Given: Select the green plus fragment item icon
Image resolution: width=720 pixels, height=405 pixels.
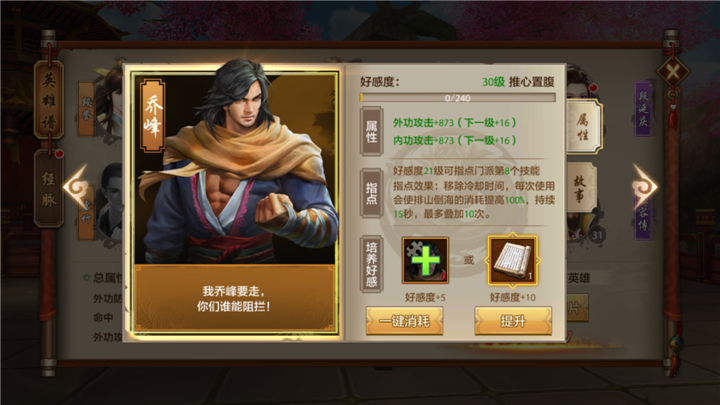Looking at the screenshot, I should click(x=425, y=260).
